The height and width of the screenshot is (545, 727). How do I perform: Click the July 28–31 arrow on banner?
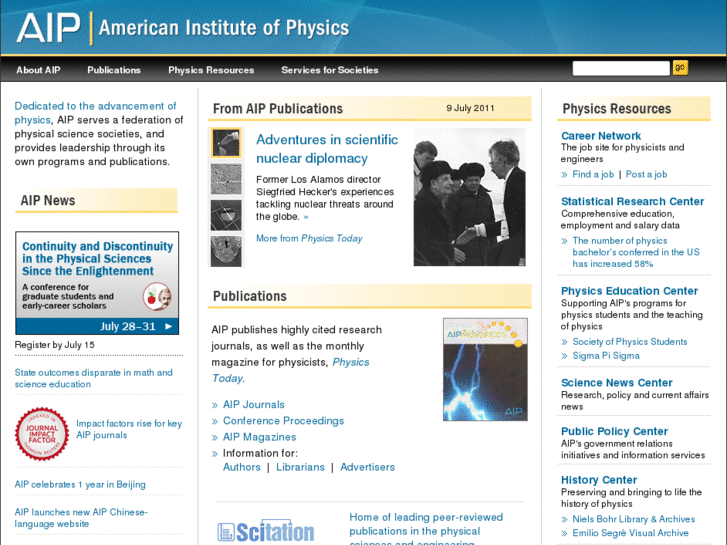(x=169, y=327)
